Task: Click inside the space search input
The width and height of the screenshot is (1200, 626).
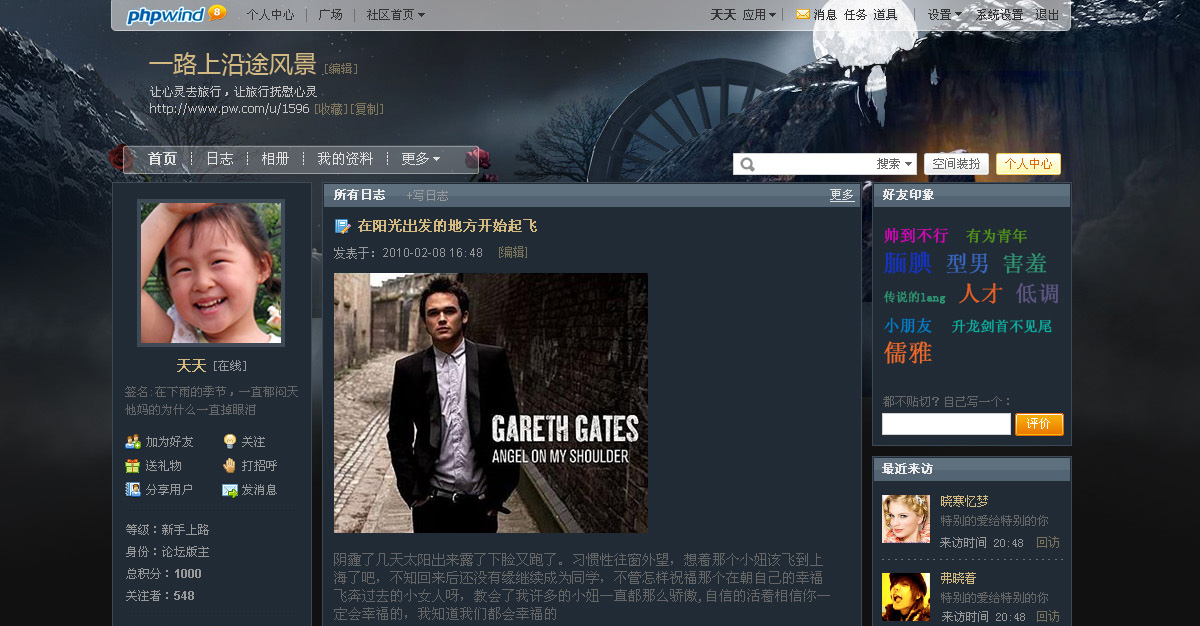Action: [815, 164]
